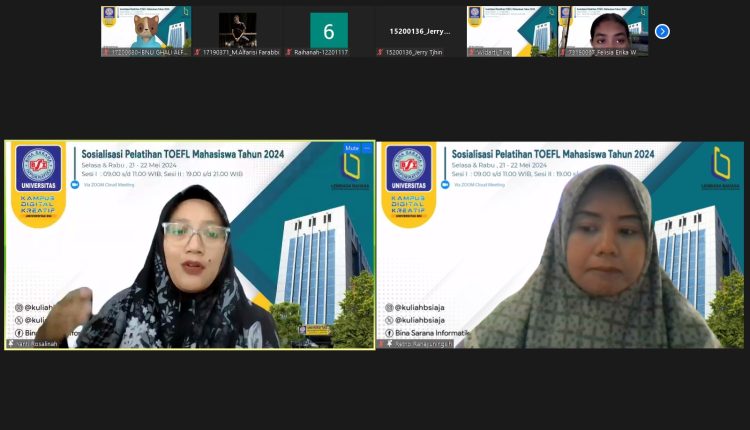Viewport: 750px width, 430px height.
Task: Click Yanti Rosalinah's active speaker video
Action: (190, 245)
